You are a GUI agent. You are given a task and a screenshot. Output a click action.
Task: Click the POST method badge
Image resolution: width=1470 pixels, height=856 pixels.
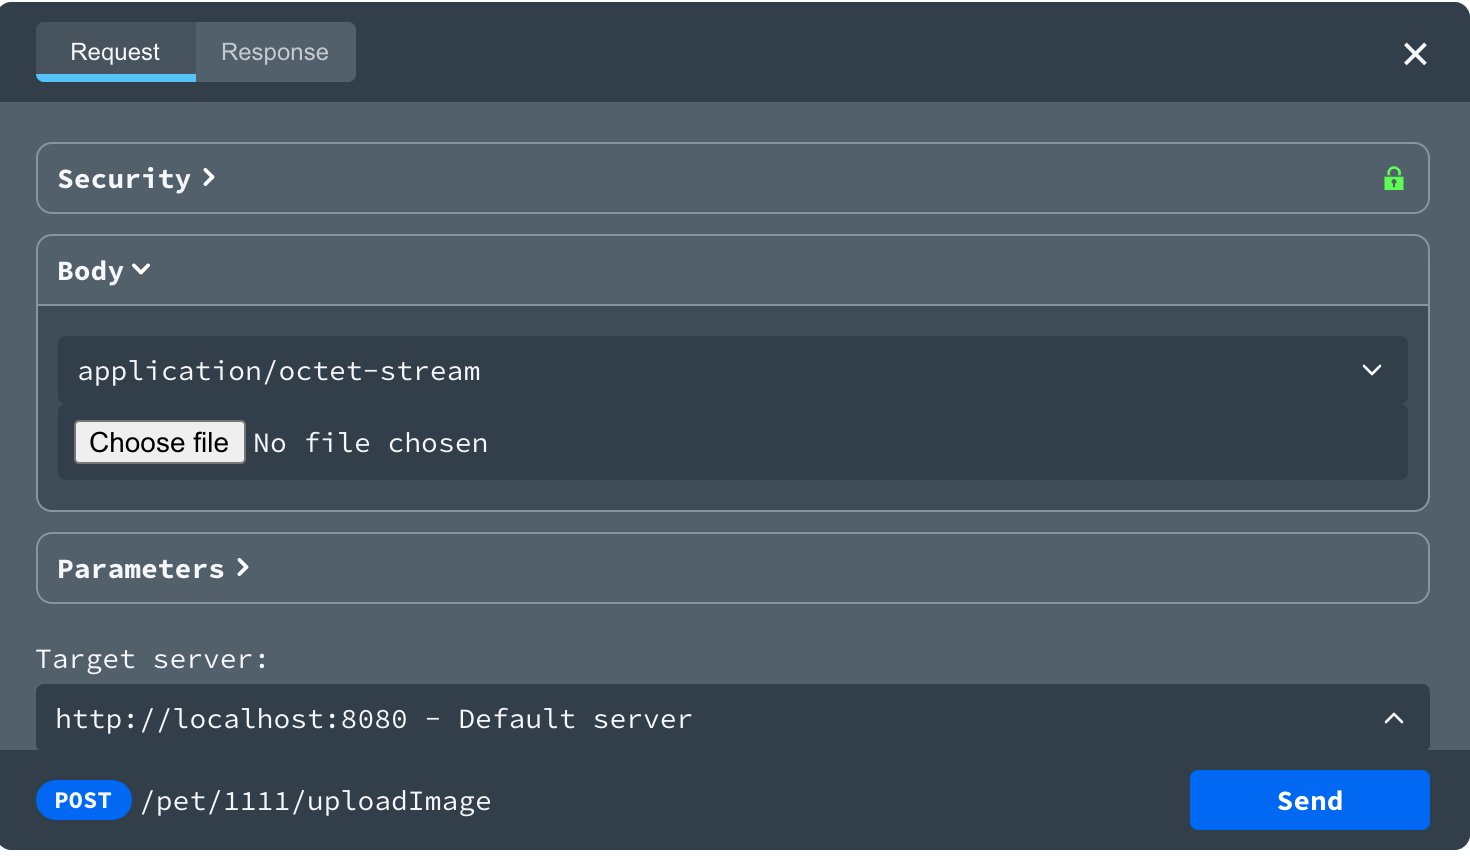click(x=84, y=800)
